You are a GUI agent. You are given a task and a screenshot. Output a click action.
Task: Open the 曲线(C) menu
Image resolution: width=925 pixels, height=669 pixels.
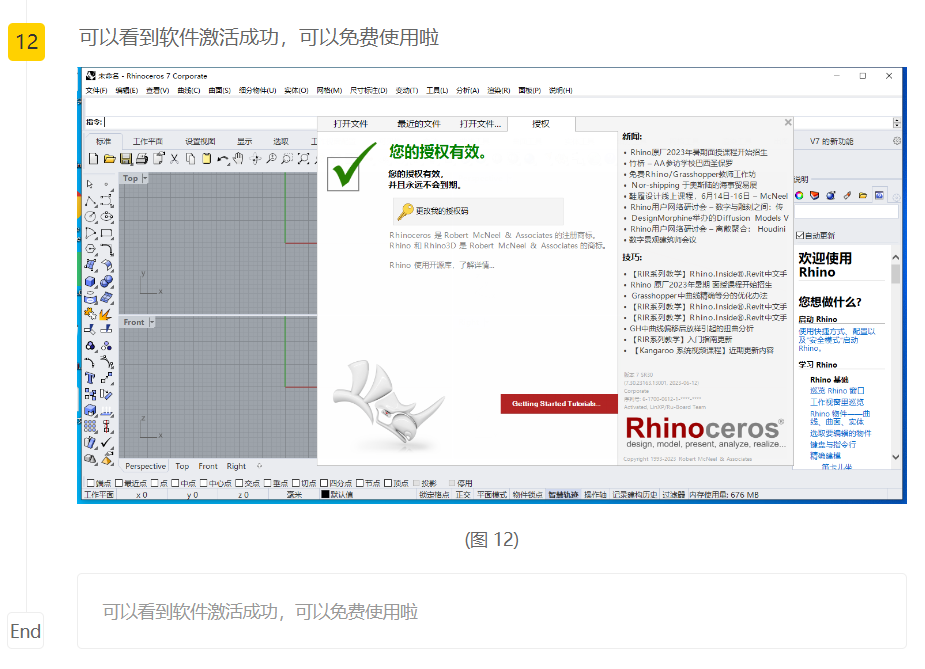(189, 90)
